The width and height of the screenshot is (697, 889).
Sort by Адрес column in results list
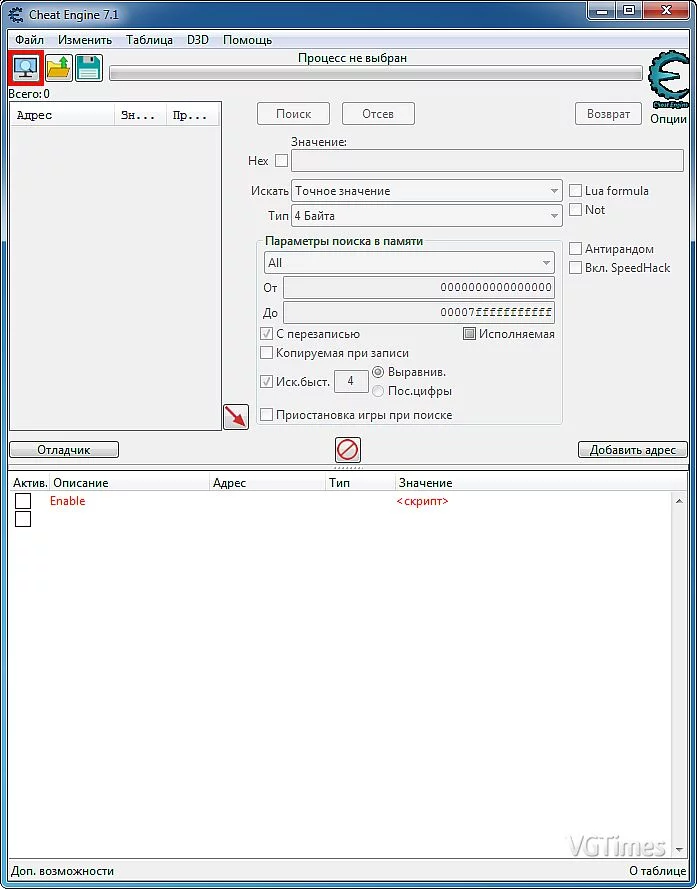(x=62, y=115)
